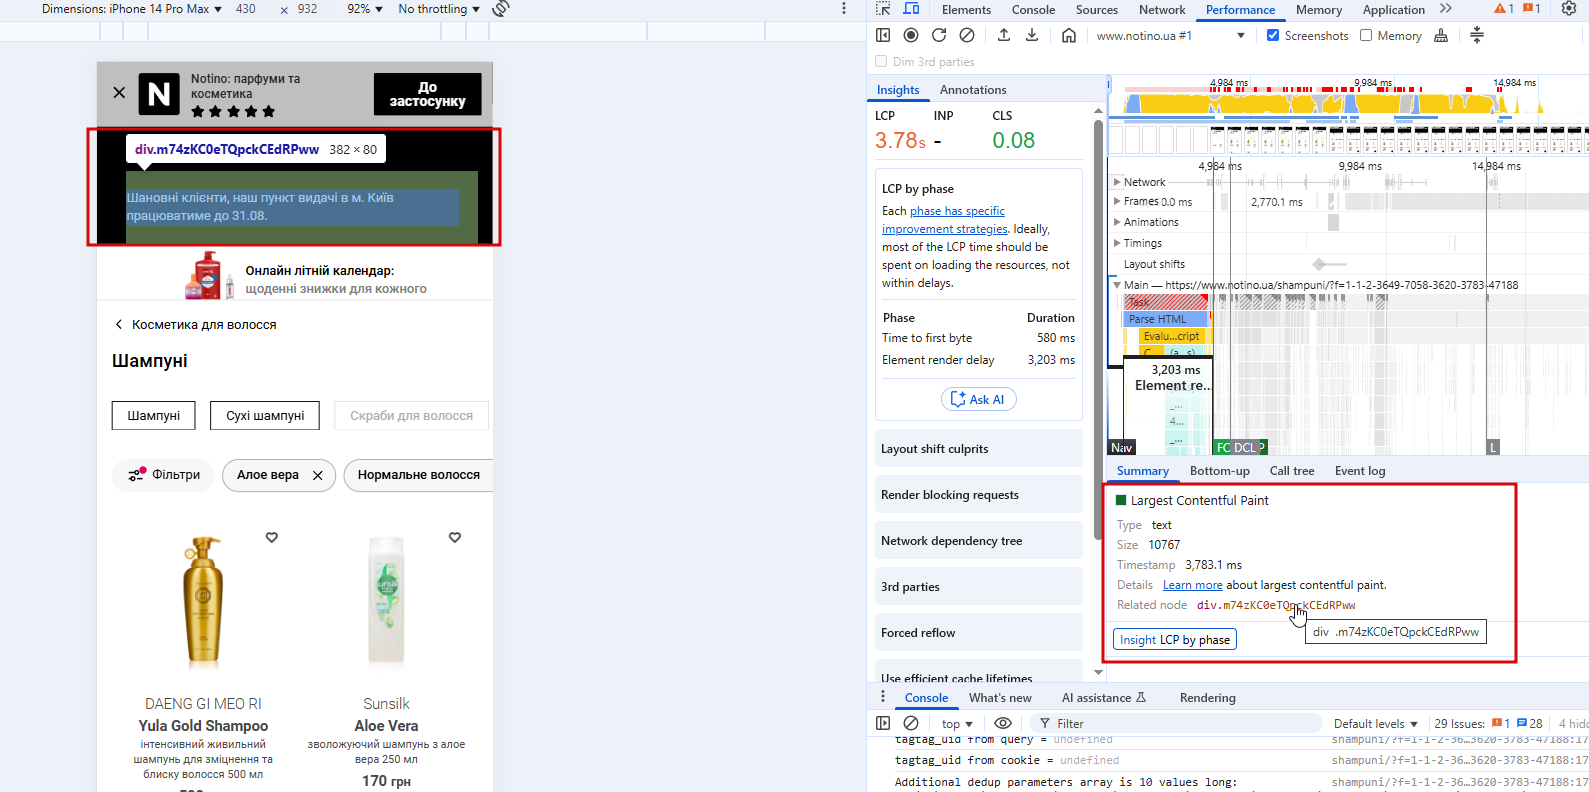The height and width of the screenshot is (792, 1589).
Task: Record and reload the page
Action: [x=939, y=35]
